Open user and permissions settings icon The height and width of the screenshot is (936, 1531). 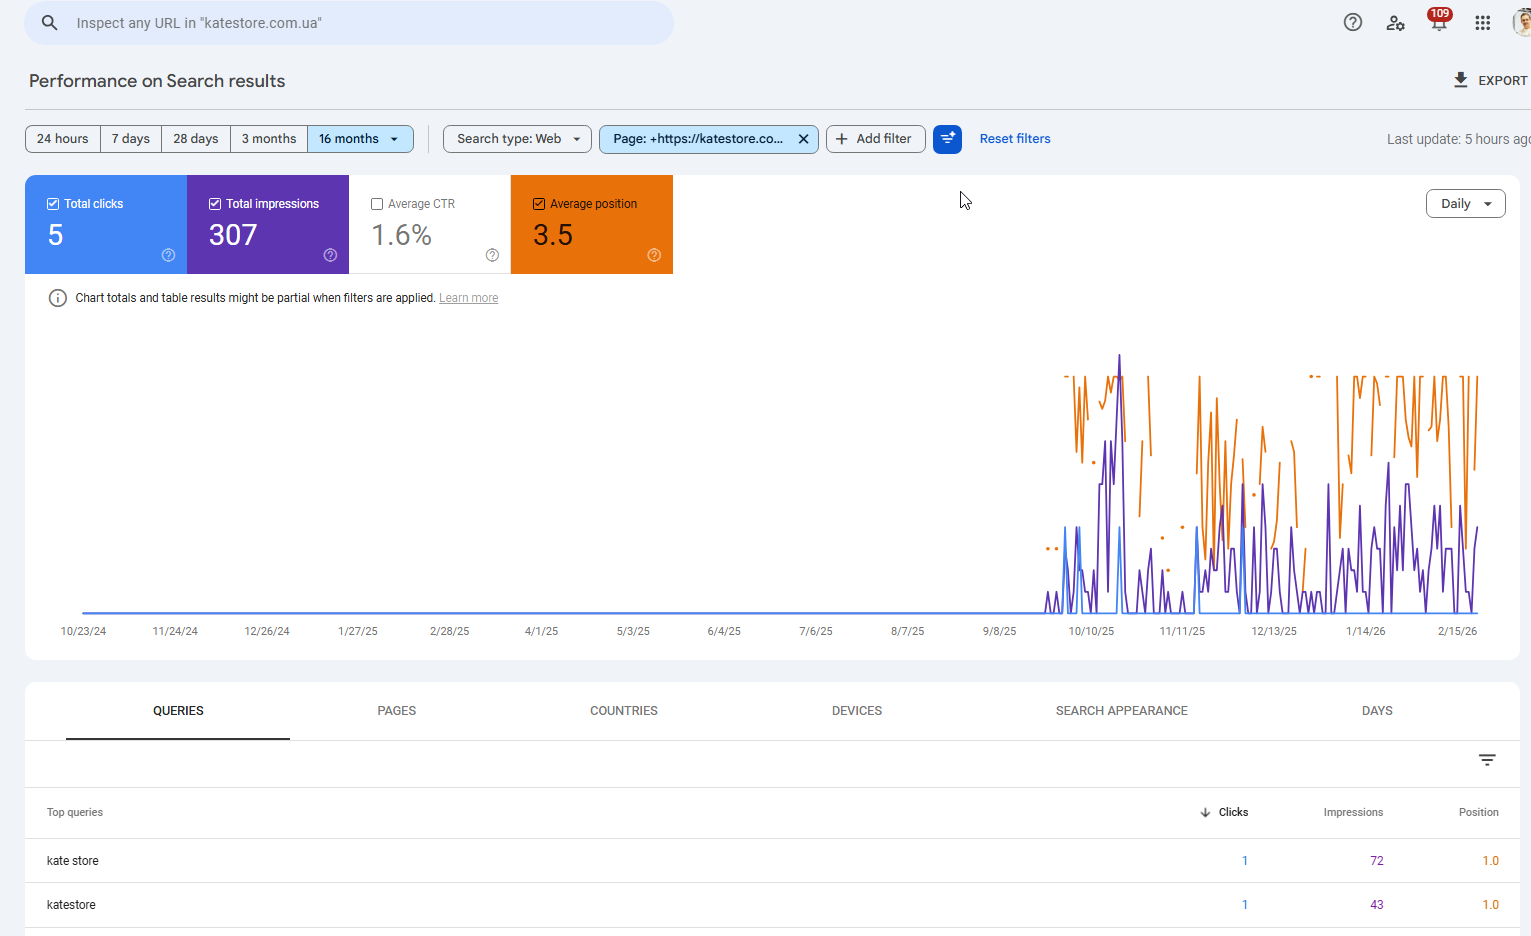(x=1395, y=22)
